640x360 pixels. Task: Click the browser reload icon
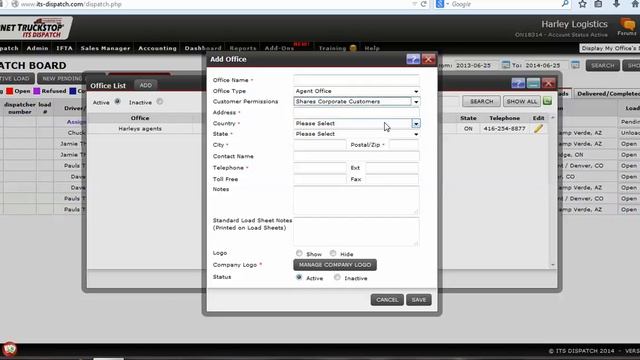pyautogui.click(x=423, y=4)
